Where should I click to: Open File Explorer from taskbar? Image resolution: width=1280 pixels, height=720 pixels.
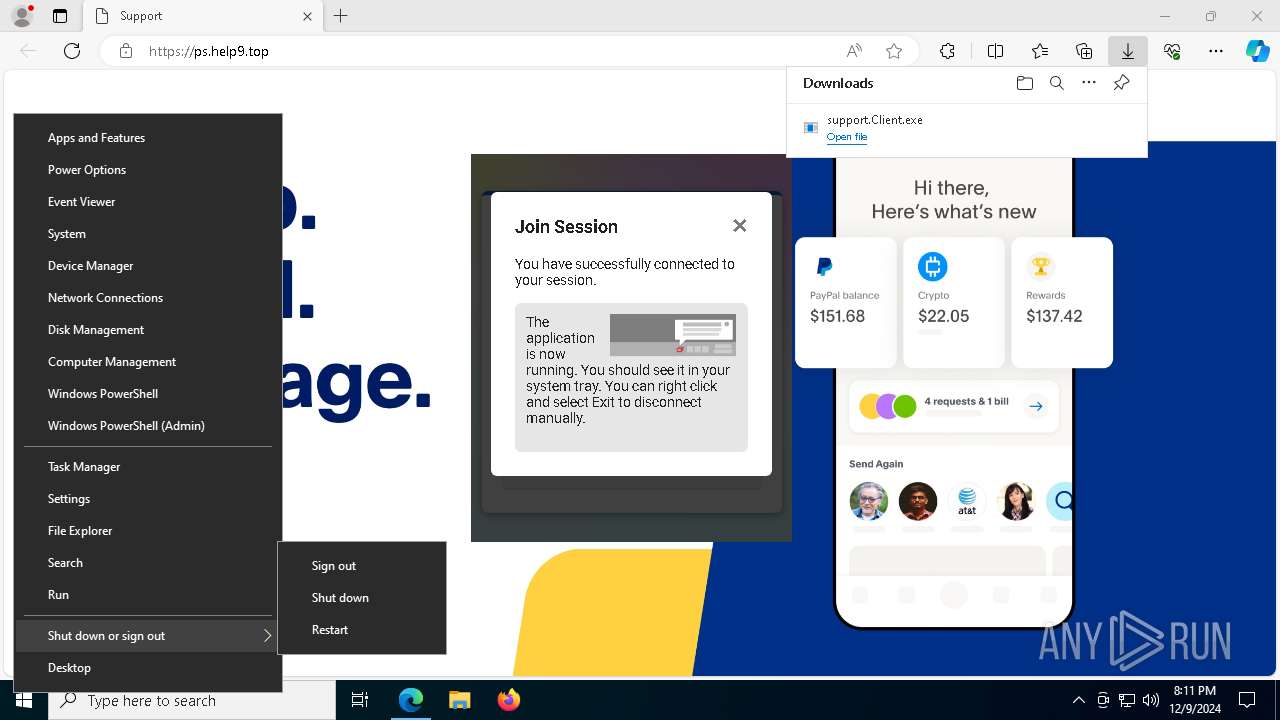(x=459, y=700)
